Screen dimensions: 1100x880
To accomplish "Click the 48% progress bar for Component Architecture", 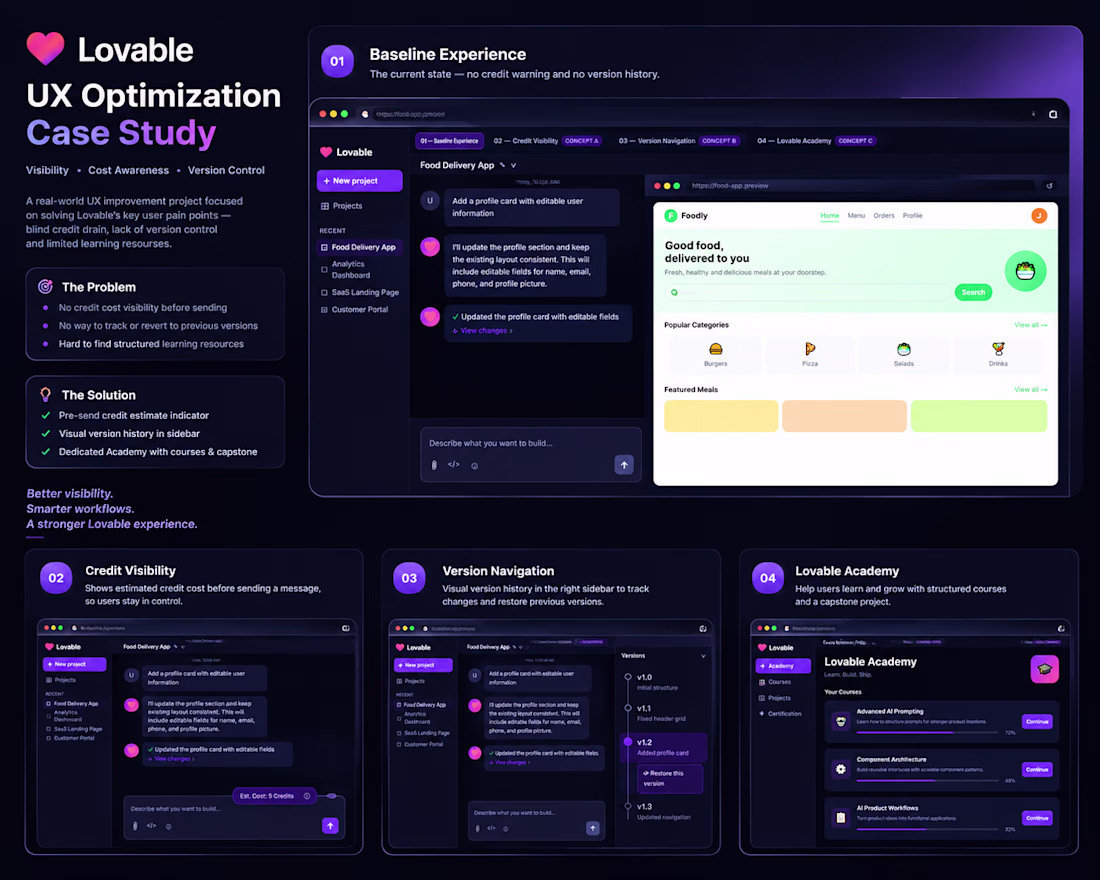I will 927,780.
